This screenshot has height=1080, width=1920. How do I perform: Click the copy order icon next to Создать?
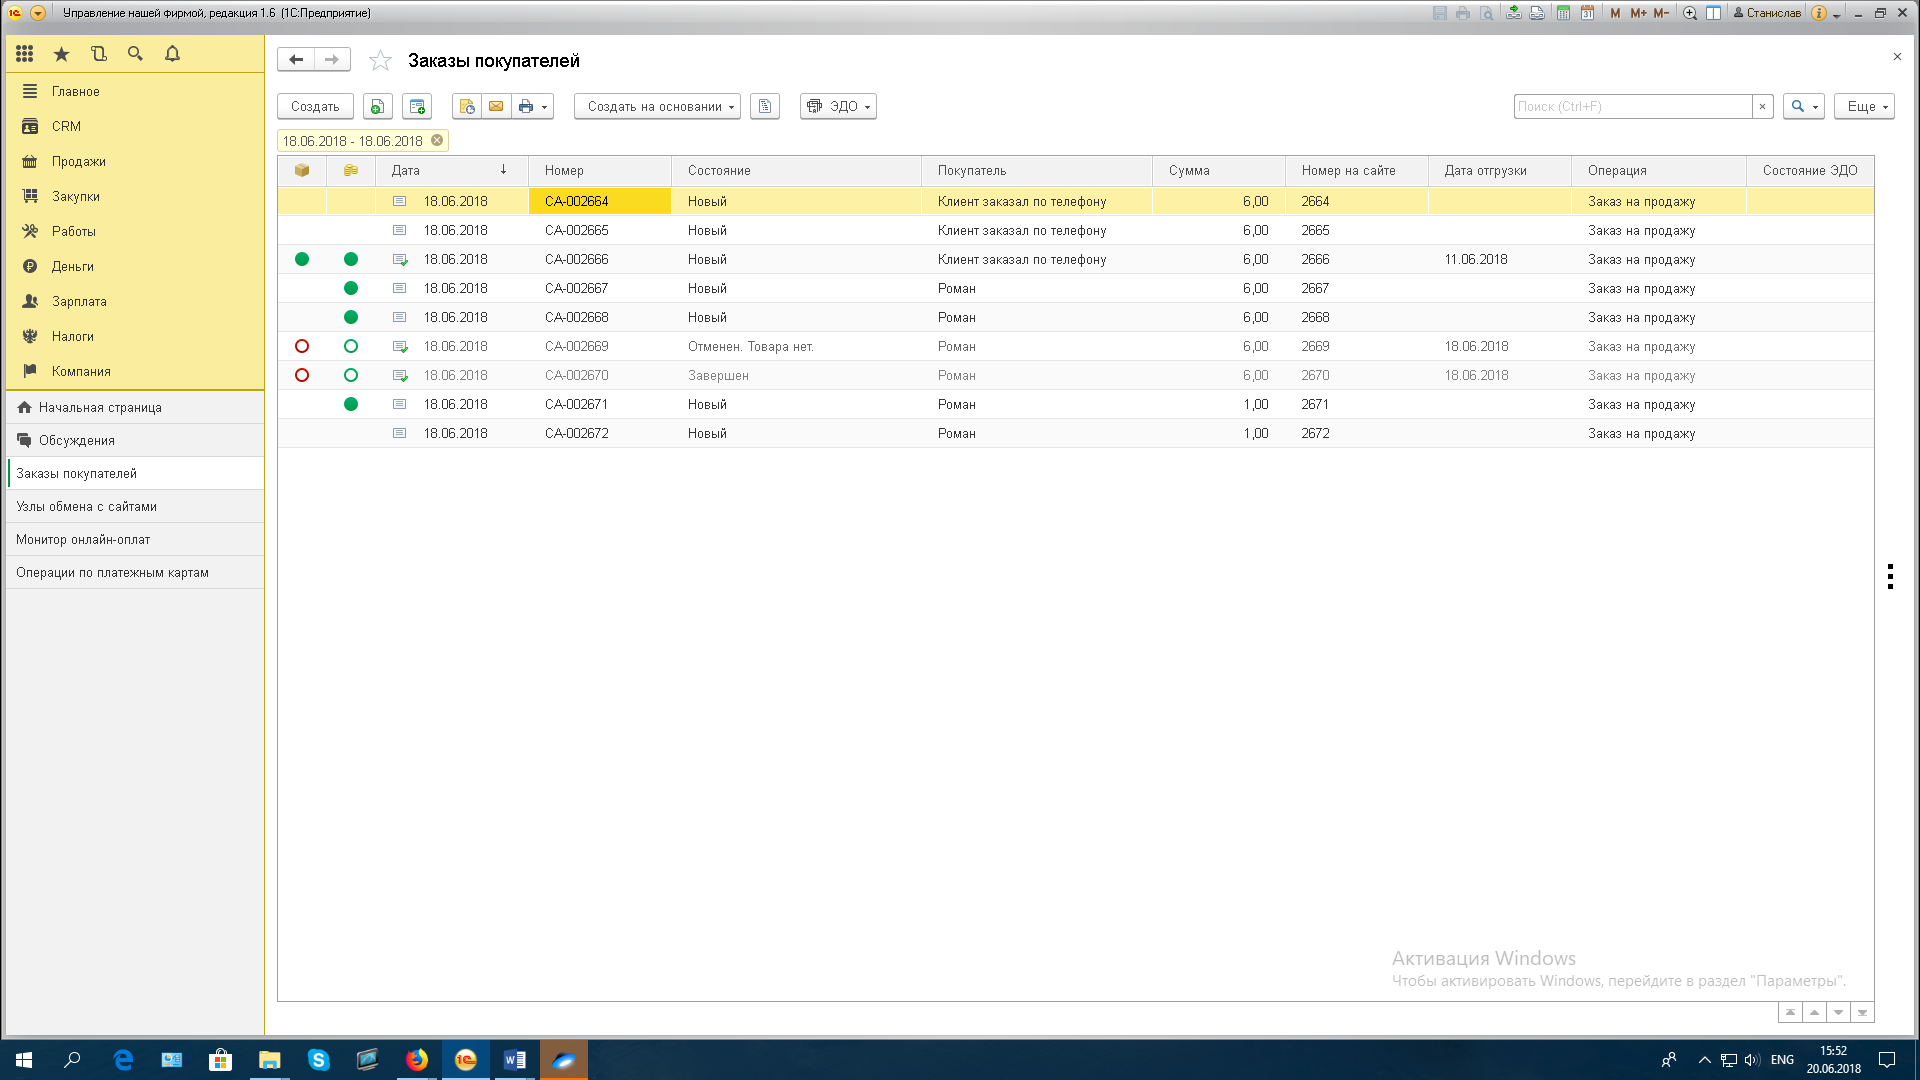tap(377, 106)
